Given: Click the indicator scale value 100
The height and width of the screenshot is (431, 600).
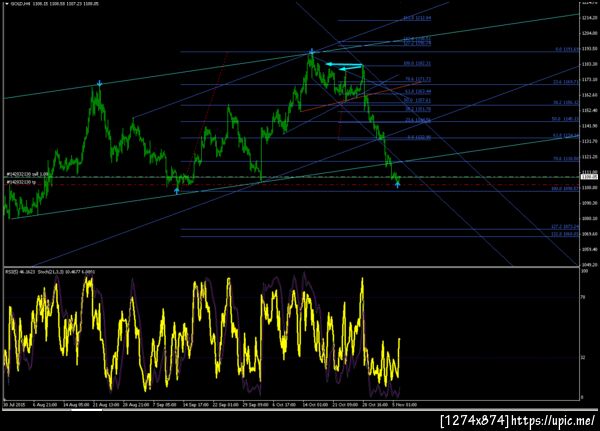Looking at the screenshot, I should (584, 271).
